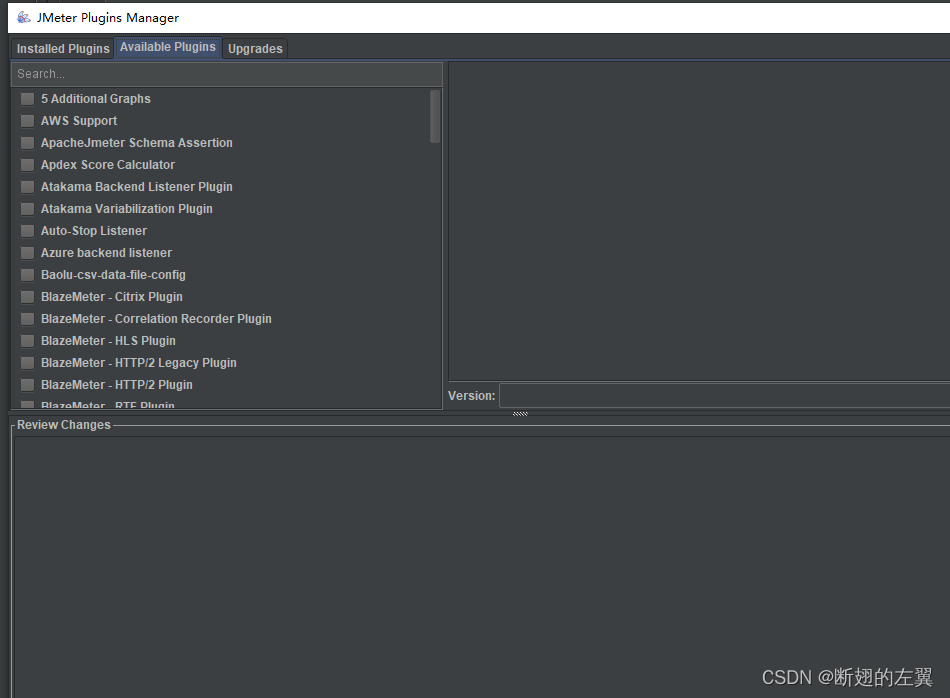Click the JMeter feather icon in title bar
The width and height of the screenshot is (950, 698).
point(24,17)
